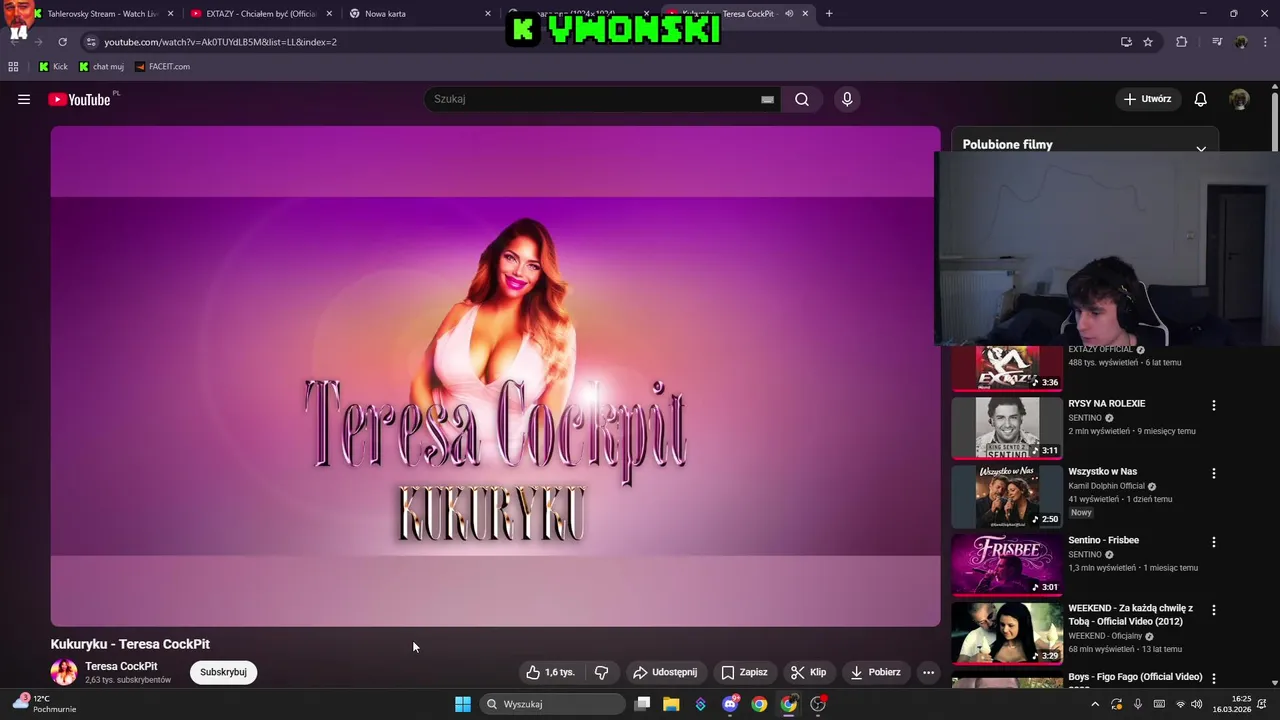Screen dimensions: 1280x720
Task: Open options for Wszystko w Nas video
Action: pyautogui.click(x=1214, y=473)
